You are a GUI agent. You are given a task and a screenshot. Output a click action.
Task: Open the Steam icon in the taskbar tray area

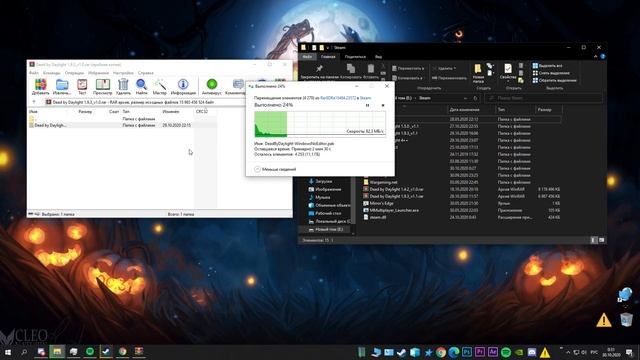coord(401,352)
